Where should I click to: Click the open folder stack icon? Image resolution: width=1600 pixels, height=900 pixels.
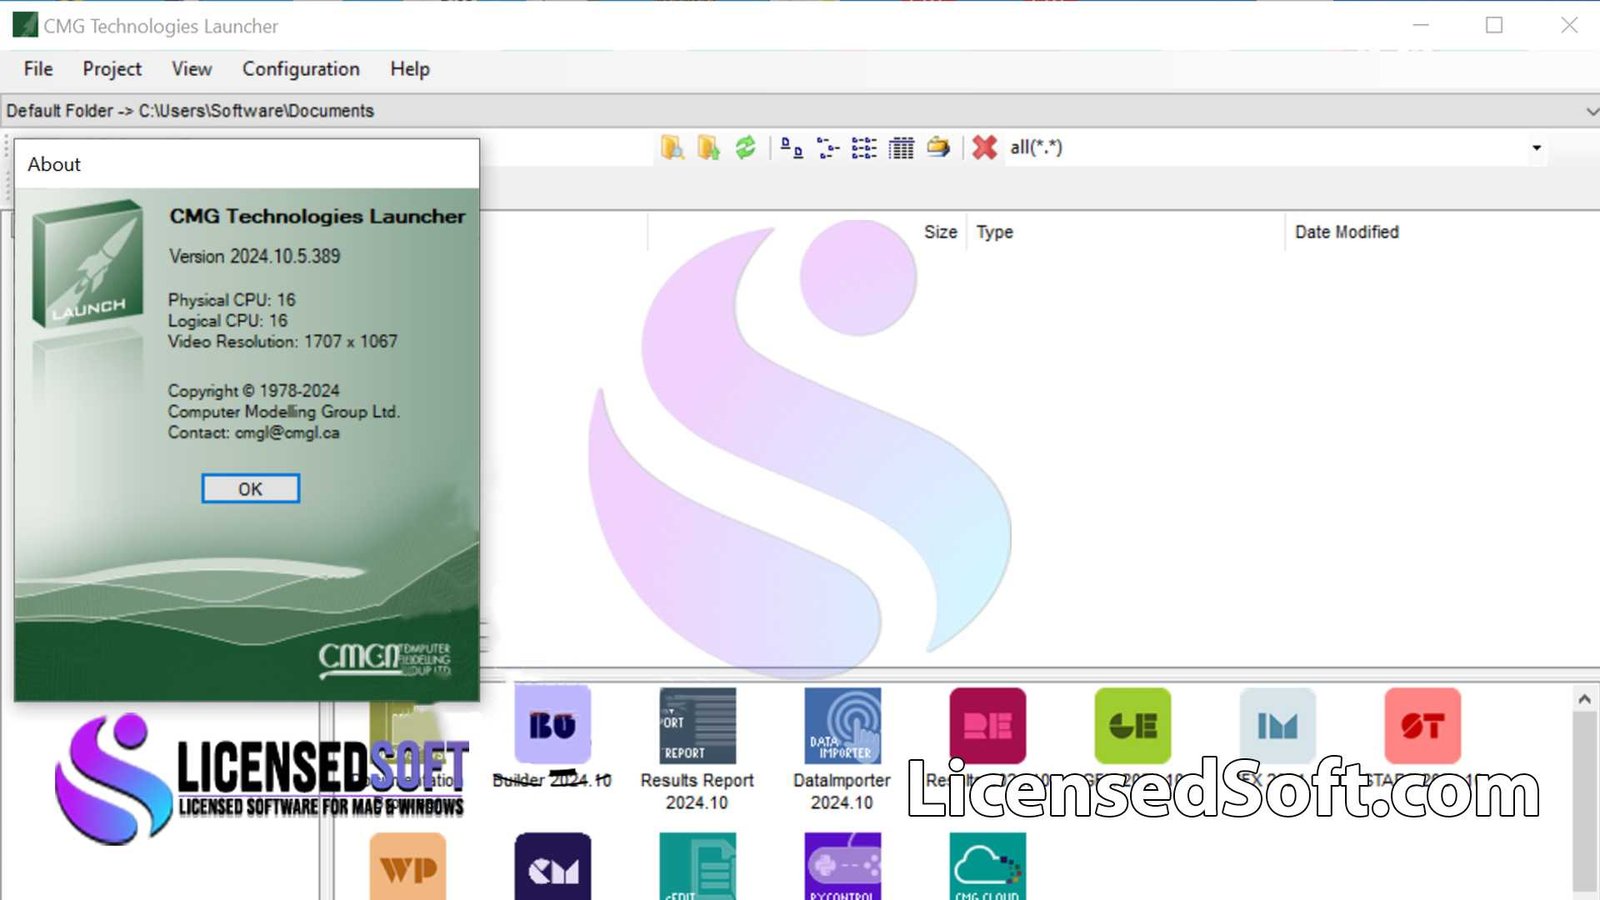[x=938, y=148]
